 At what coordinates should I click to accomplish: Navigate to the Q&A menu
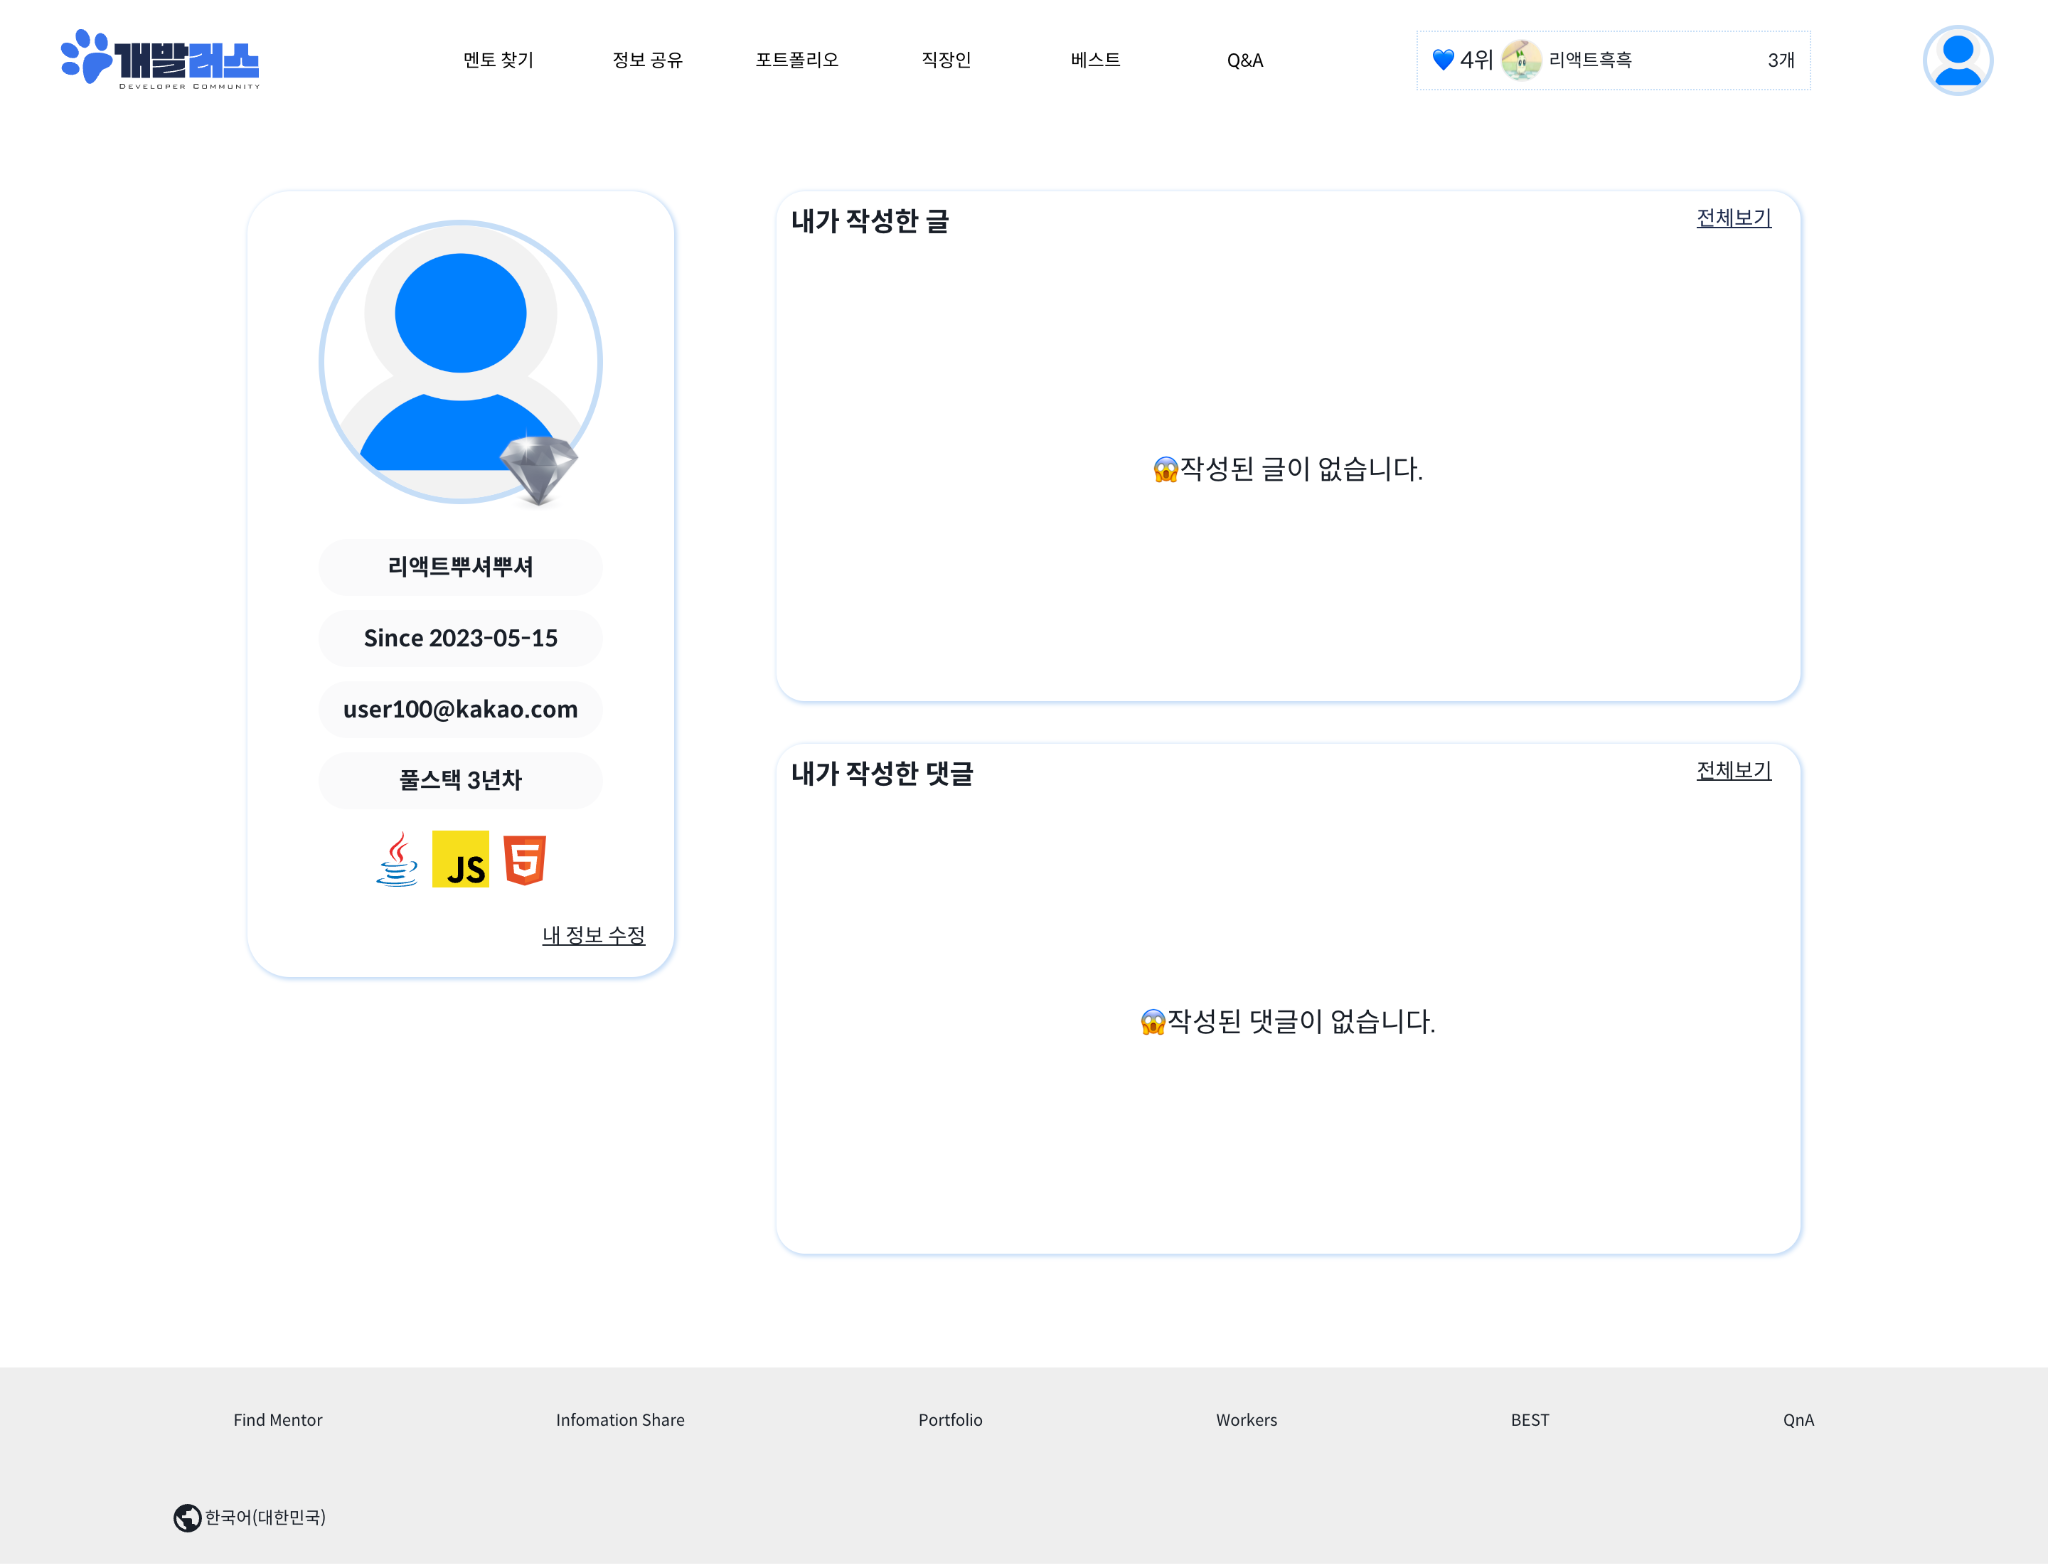point(1245,60)
